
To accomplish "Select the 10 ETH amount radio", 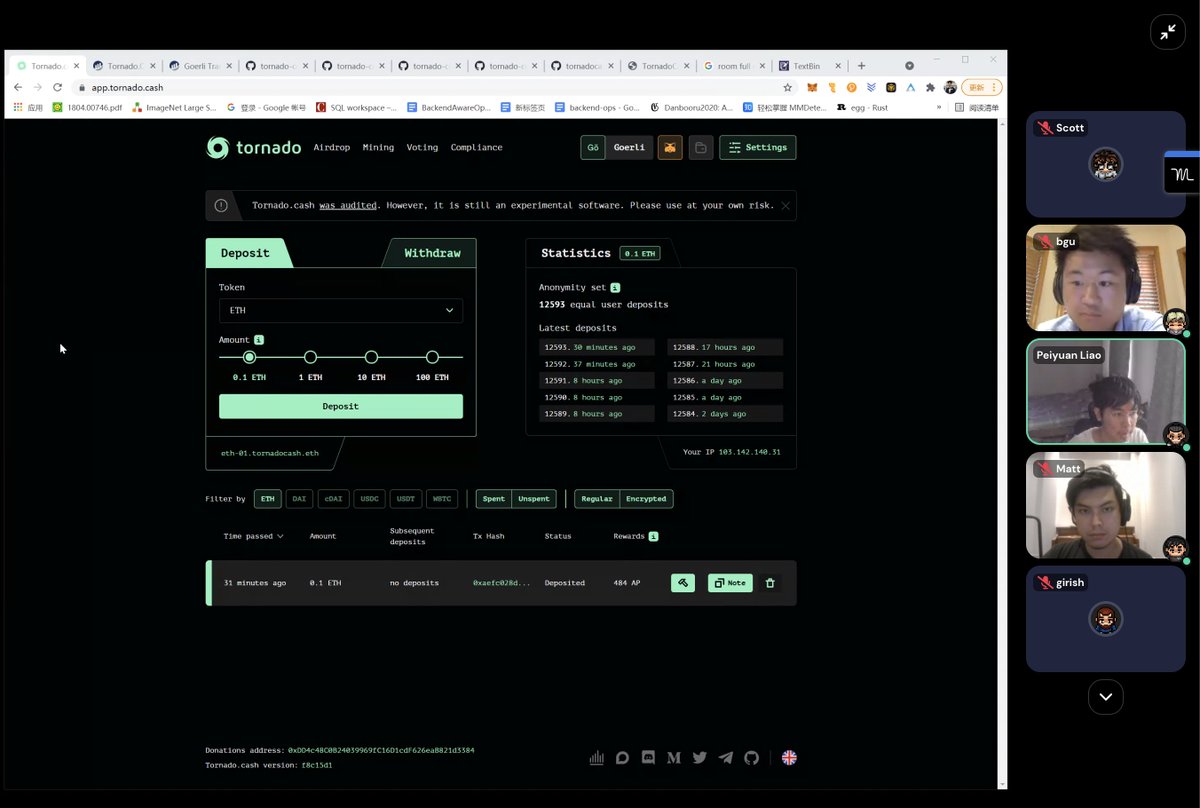I will pos(371,357).
